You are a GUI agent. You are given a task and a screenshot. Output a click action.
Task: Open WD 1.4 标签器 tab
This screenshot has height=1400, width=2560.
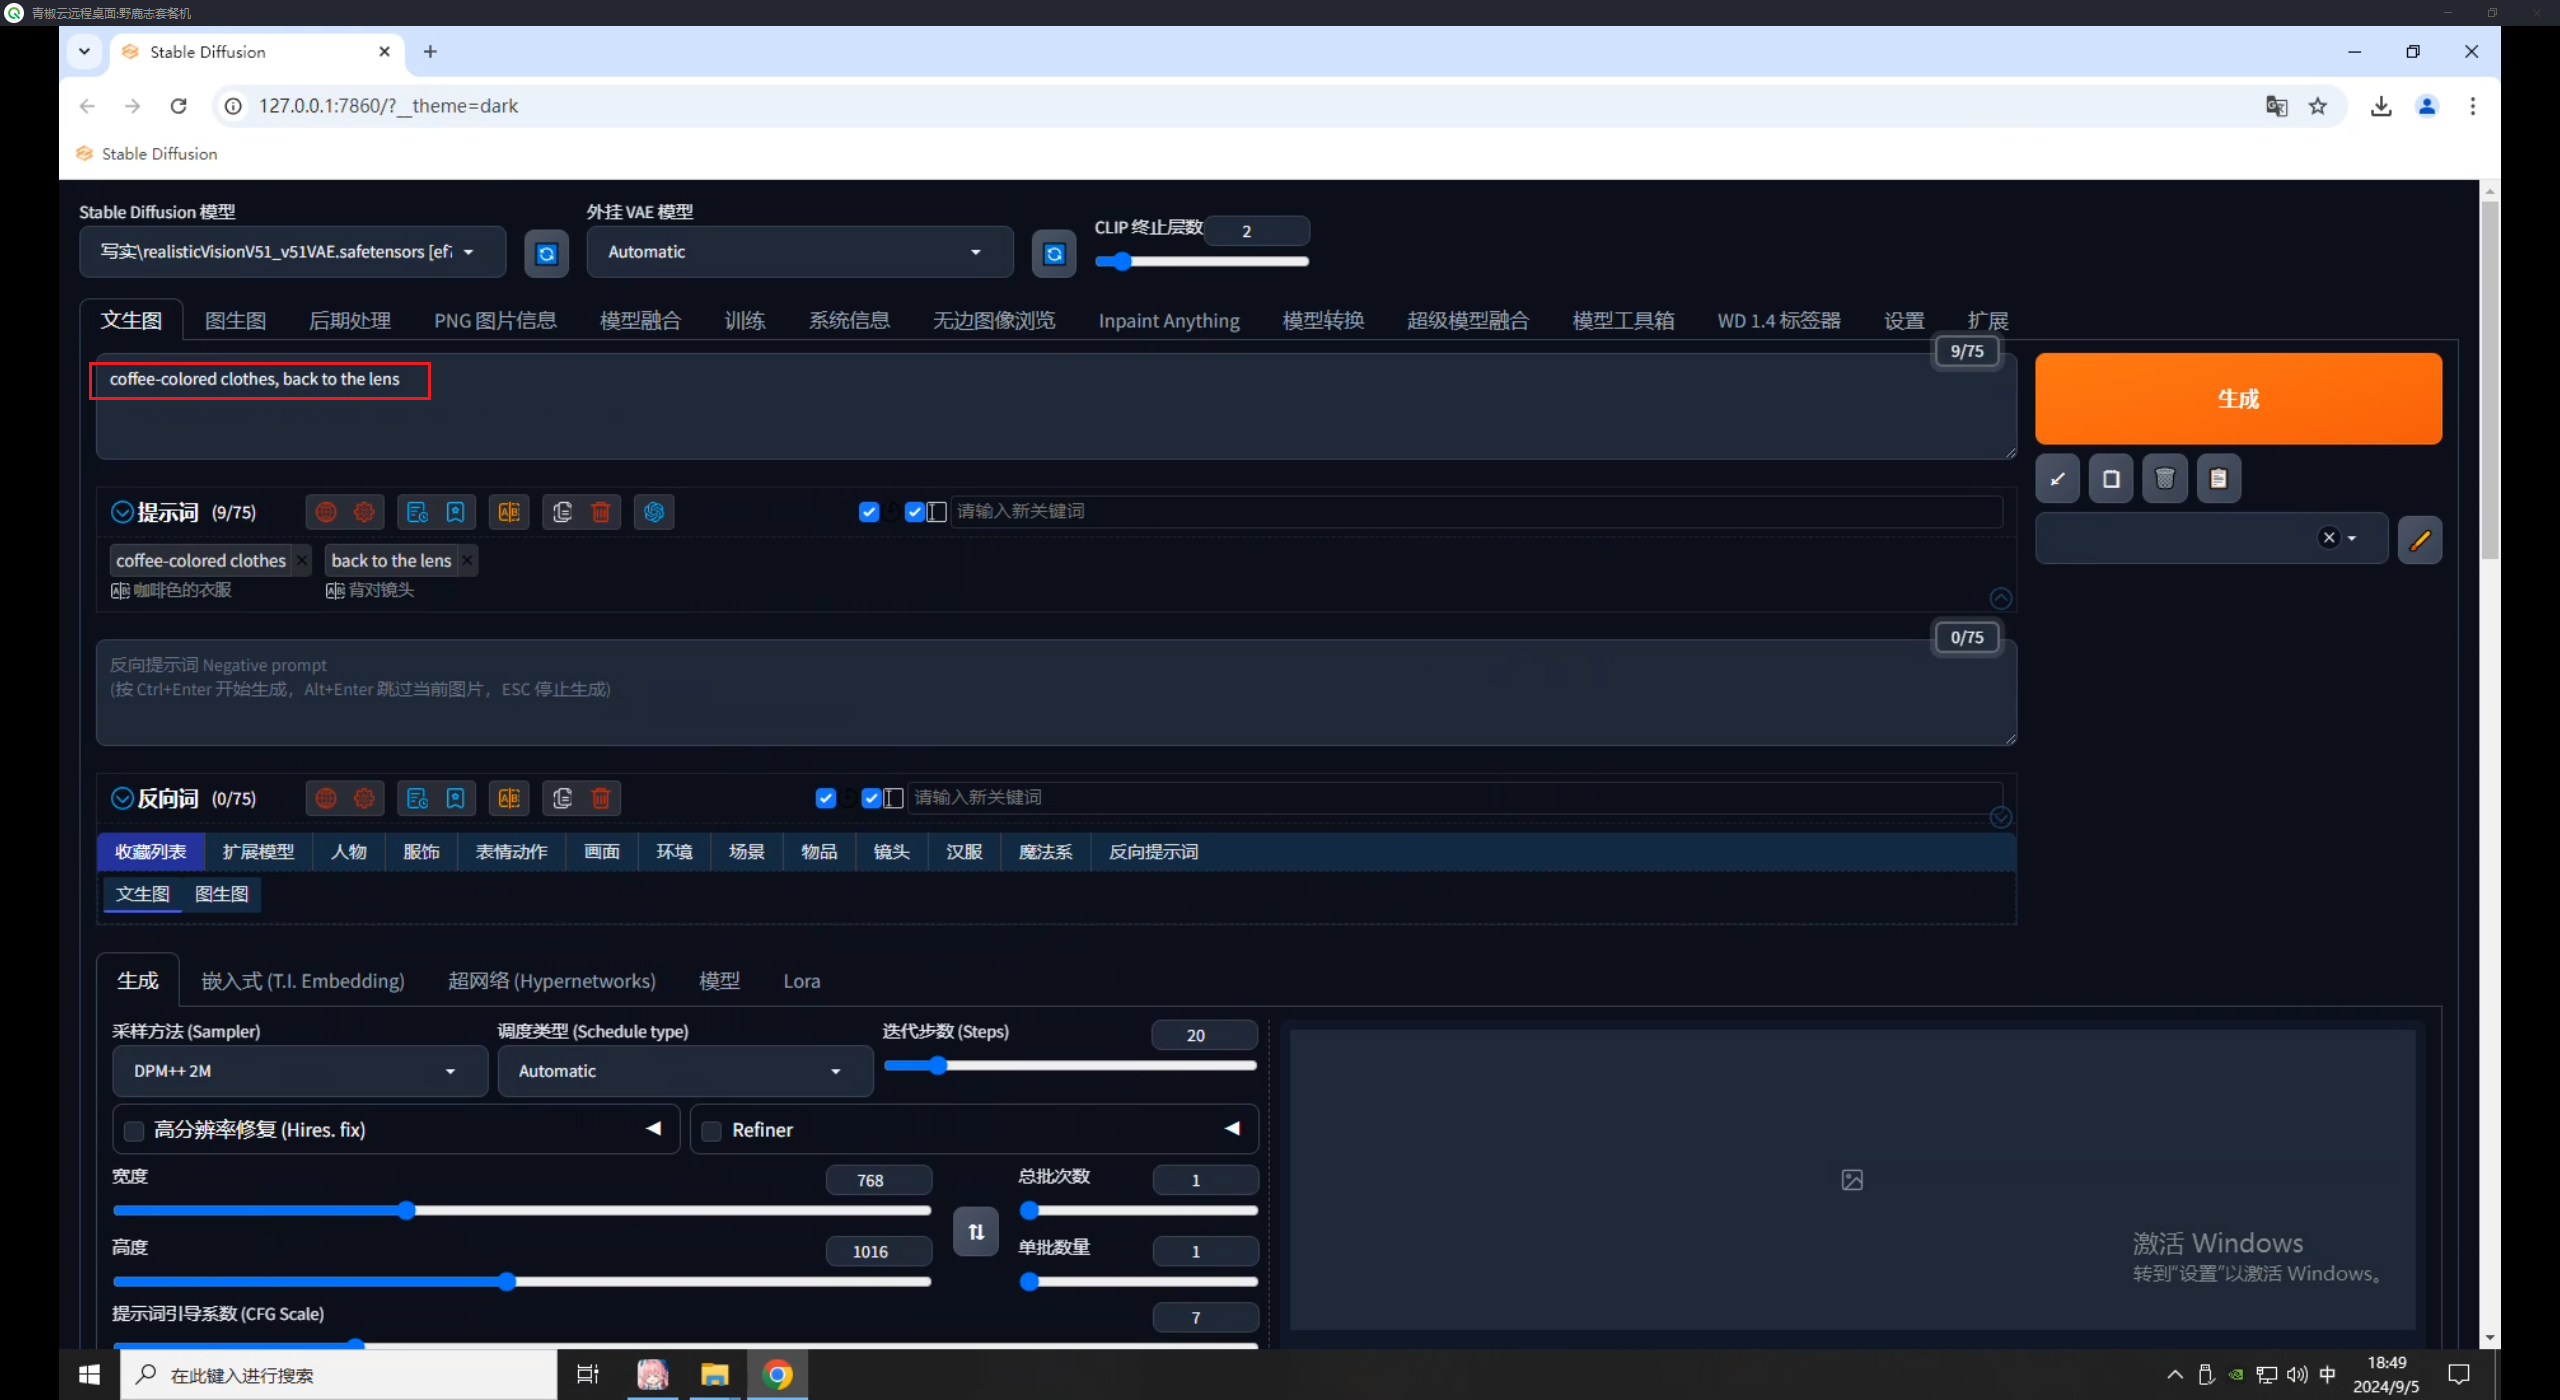[x=1779, y=320]
